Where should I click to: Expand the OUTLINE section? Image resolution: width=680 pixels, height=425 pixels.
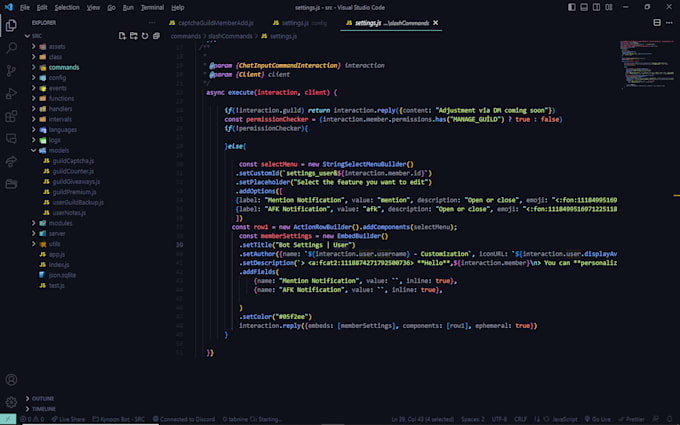tap(42, 399)
